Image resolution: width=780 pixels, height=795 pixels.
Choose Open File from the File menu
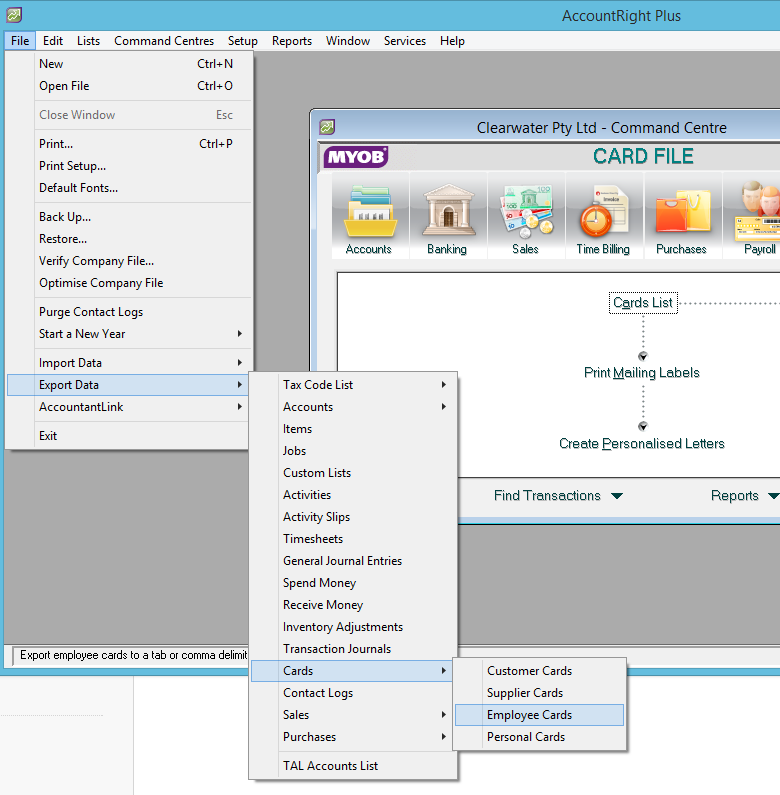click(x=129, y=86)
